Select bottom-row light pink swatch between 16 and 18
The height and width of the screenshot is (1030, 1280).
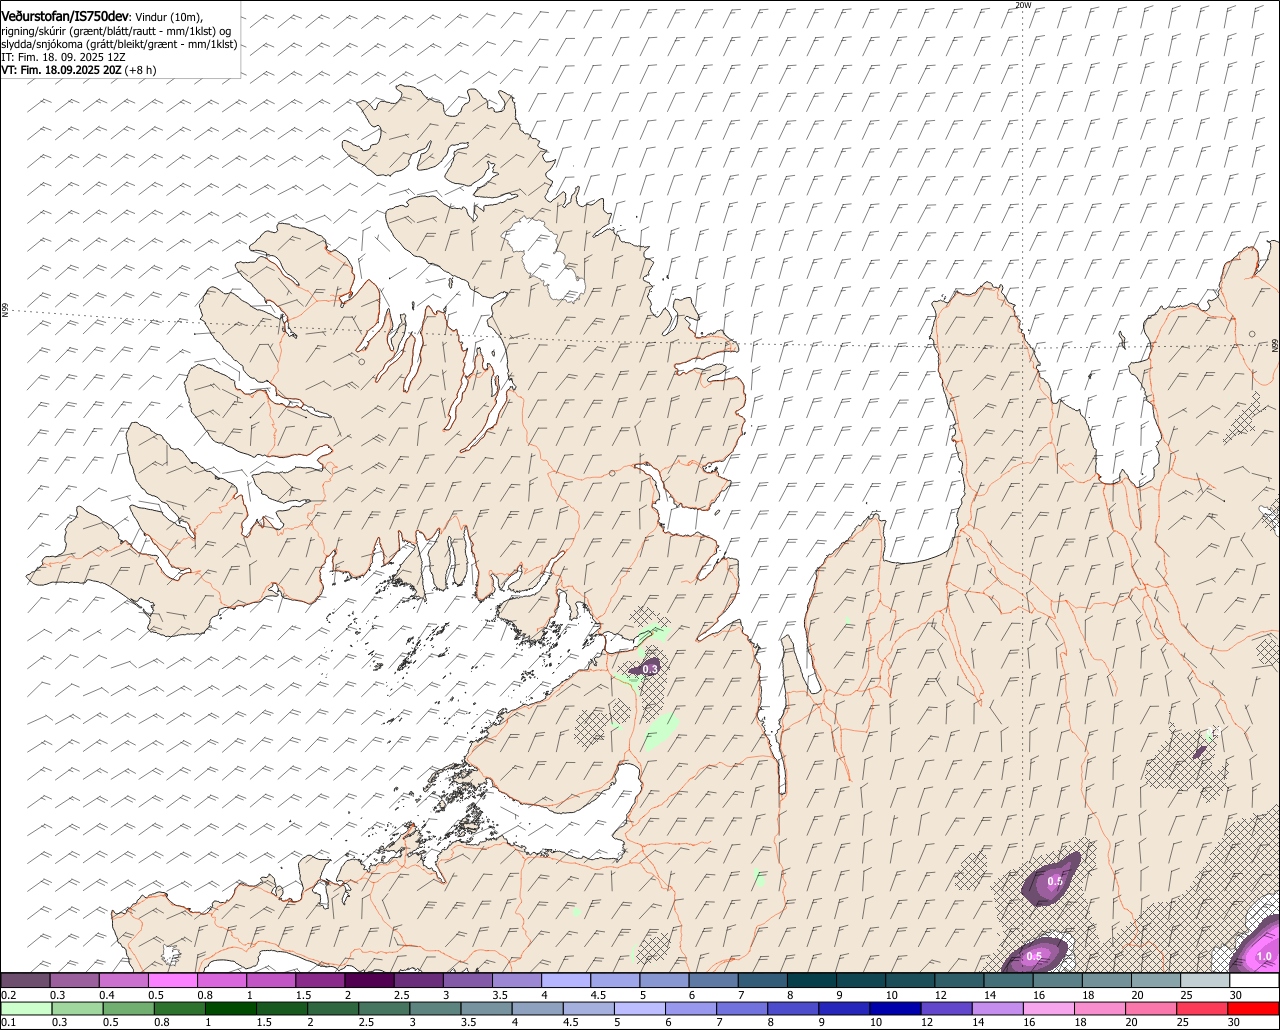click(1049, 1008)
